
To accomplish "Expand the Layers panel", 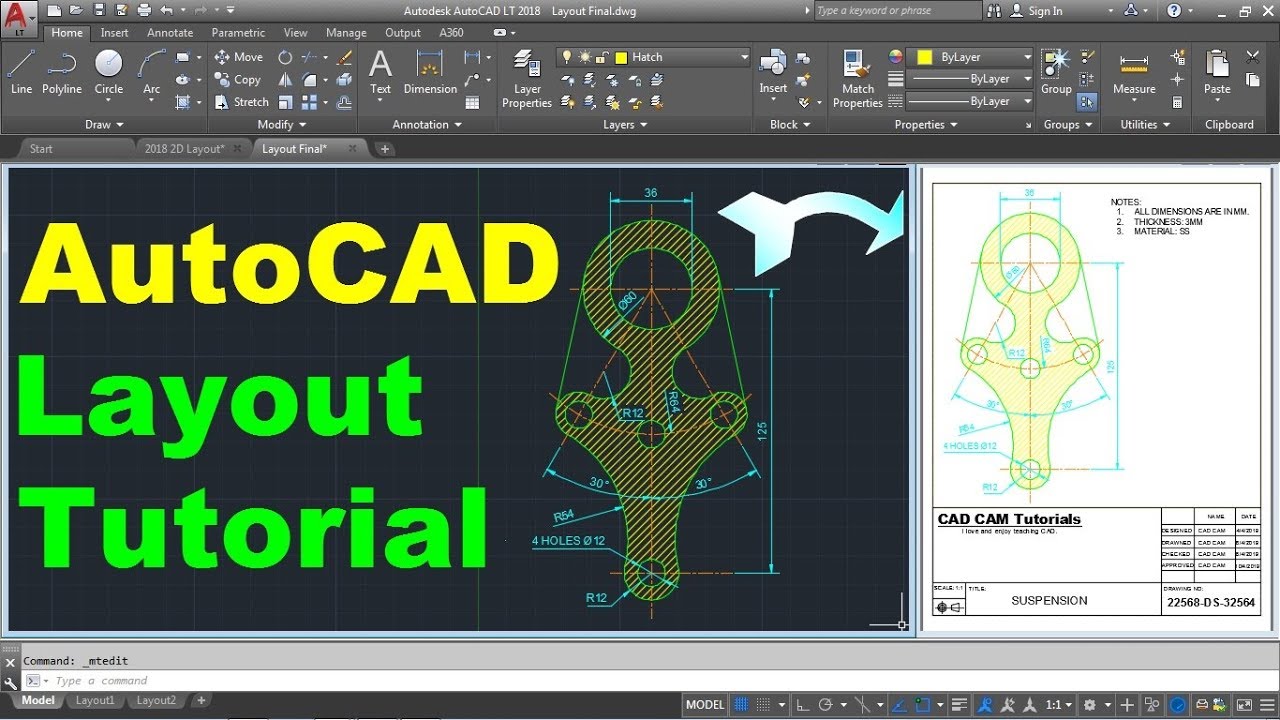I will pyautogui.click(x=625, y=125).
